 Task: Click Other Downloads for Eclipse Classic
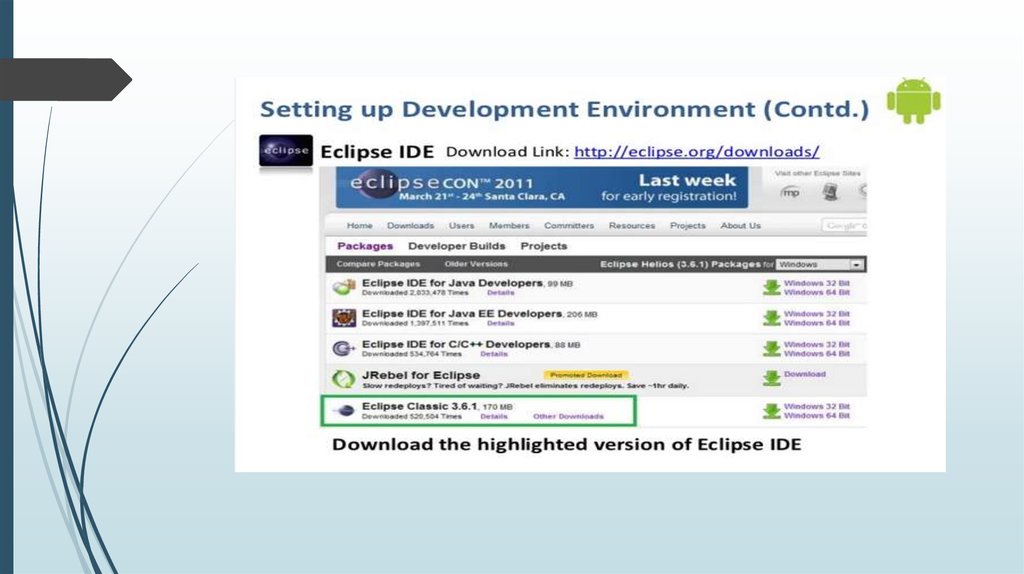[x=568, y=416]
